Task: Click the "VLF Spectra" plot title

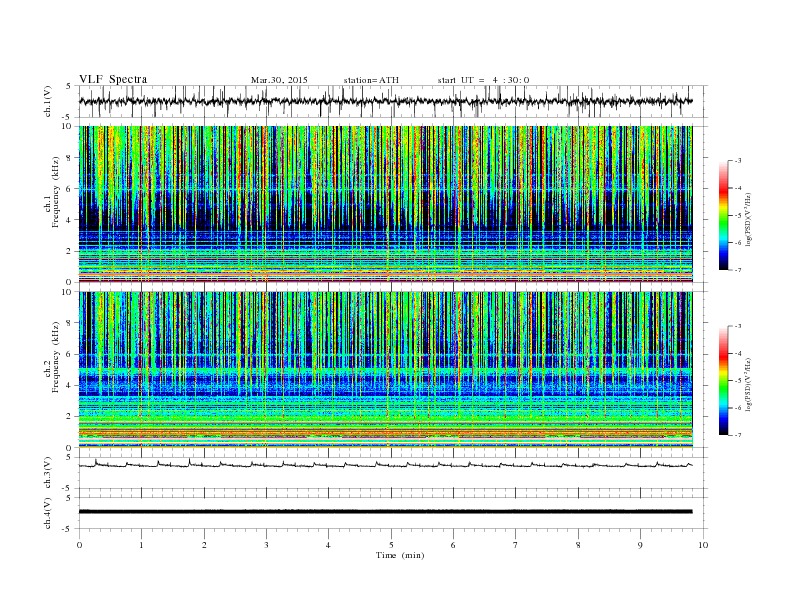Action: pos(113,79)
